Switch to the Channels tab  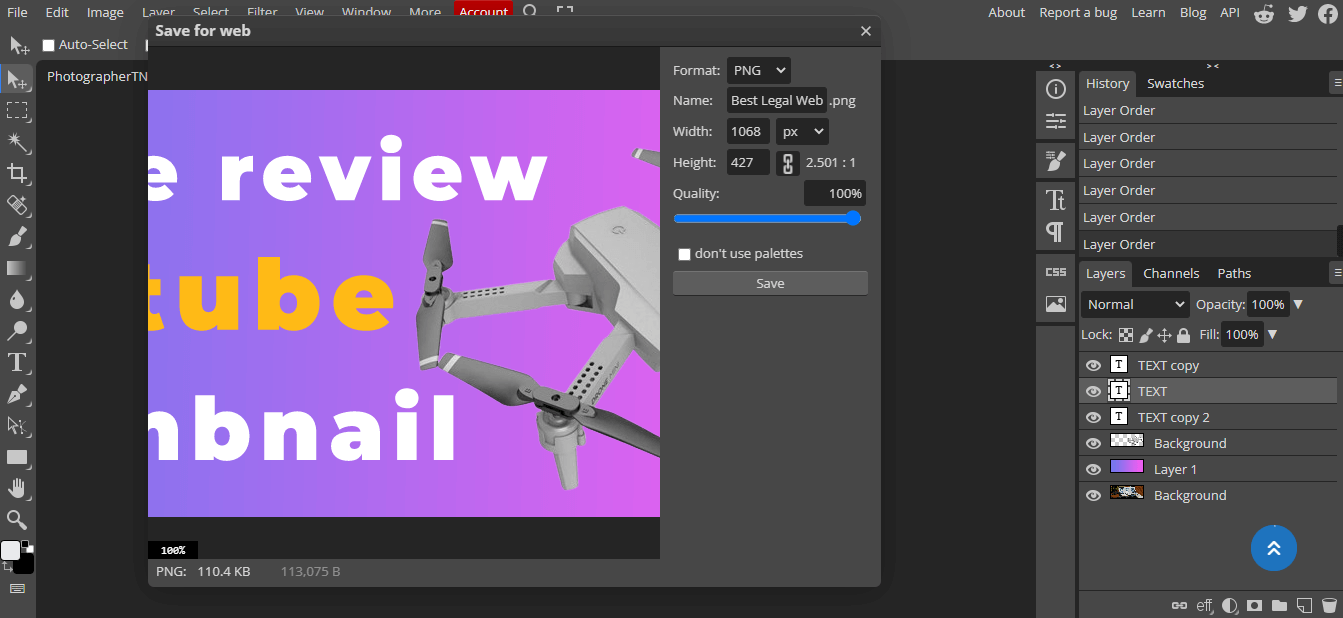coord(1171,273)
